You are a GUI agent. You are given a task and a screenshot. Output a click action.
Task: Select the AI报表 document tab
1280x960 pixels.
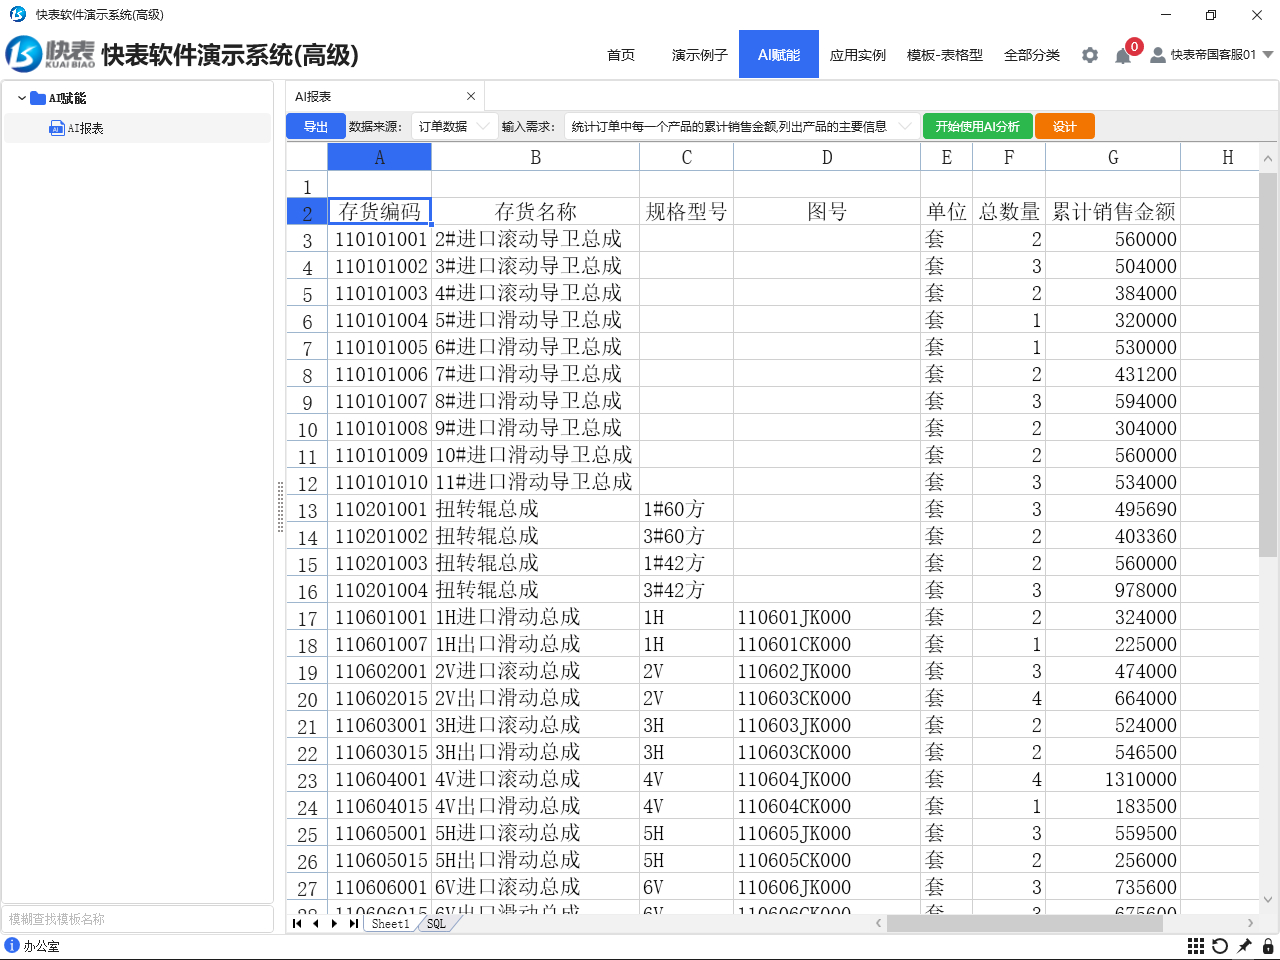coord(385,96)
